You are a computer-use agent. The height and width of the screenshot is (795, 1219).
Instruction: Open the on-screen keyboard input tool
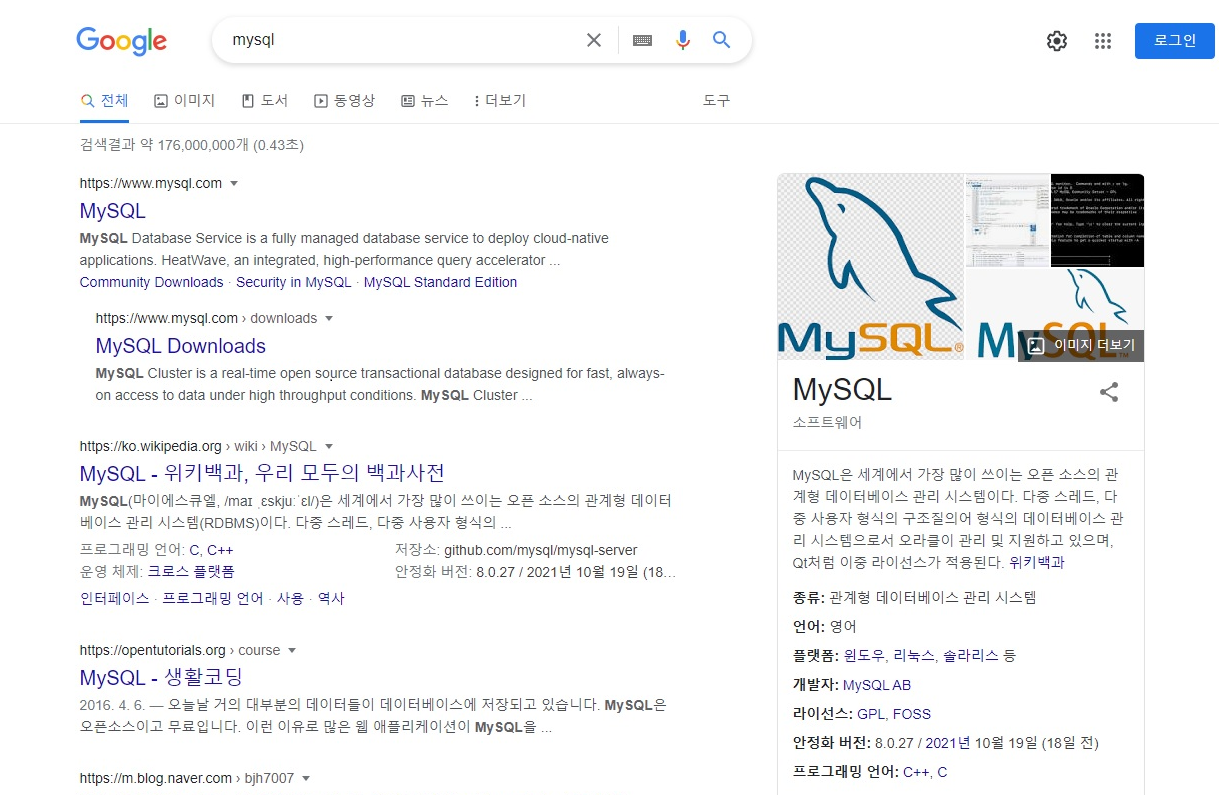[x=643, y=40]
